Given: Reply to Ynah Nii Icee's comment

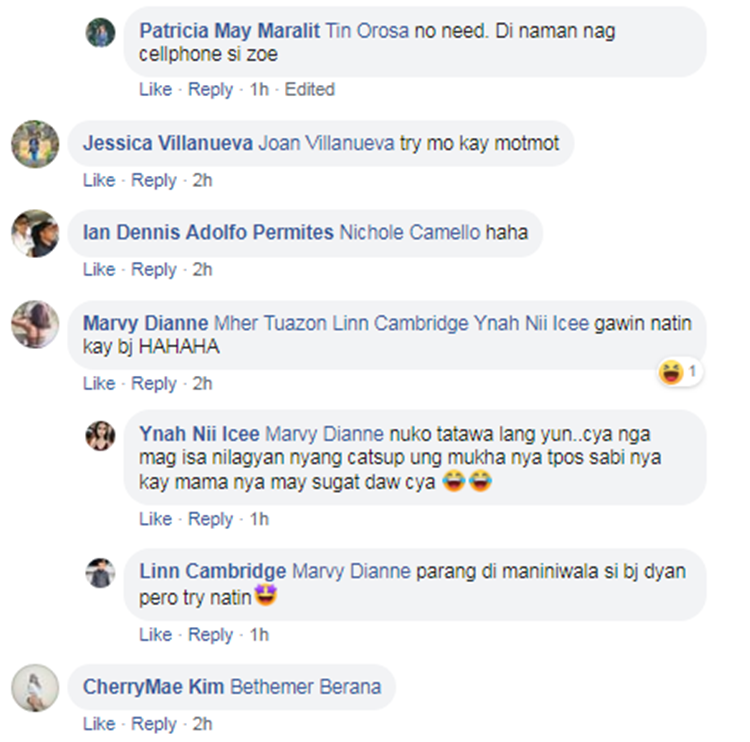Looking at the screenshot, I should point(210,519).
